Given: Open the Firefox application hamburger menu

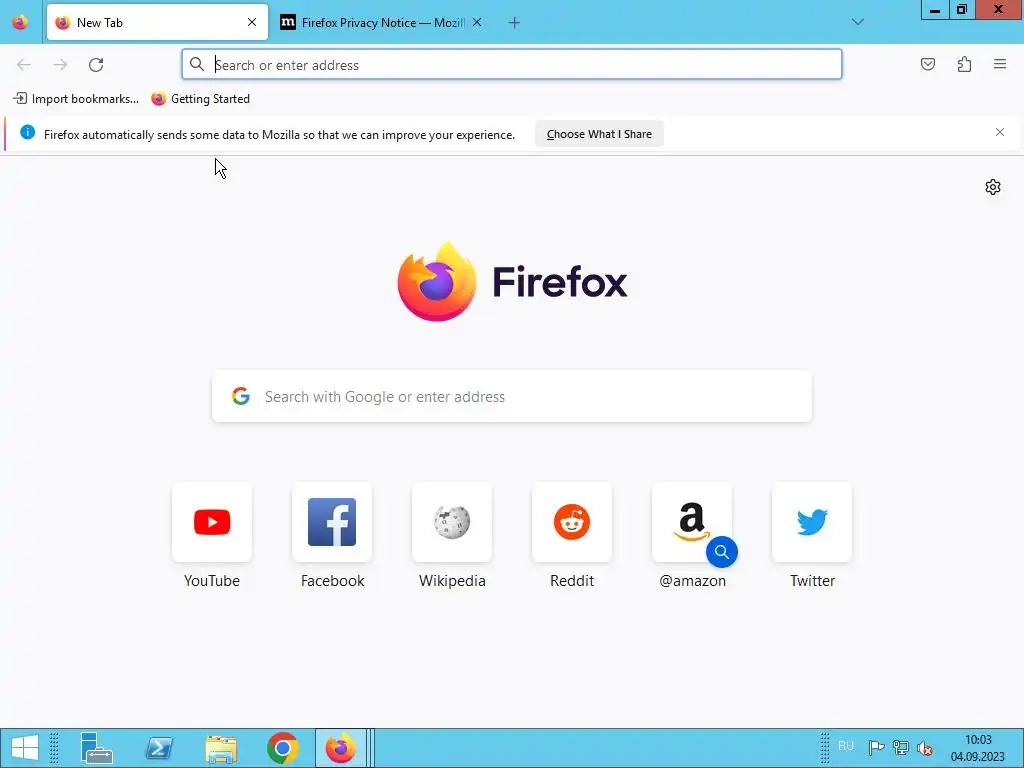Looking at the screenshot, I should click(x=1000, y=64).
